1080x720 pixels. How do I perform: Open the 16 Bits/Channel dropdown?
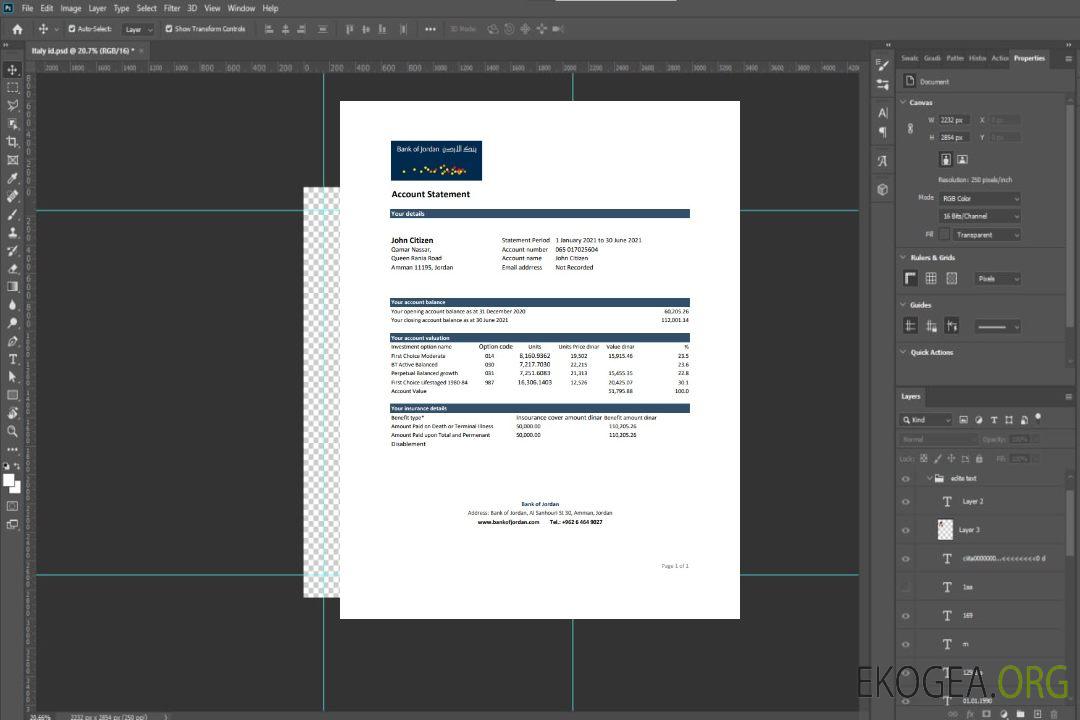(979, 216)
